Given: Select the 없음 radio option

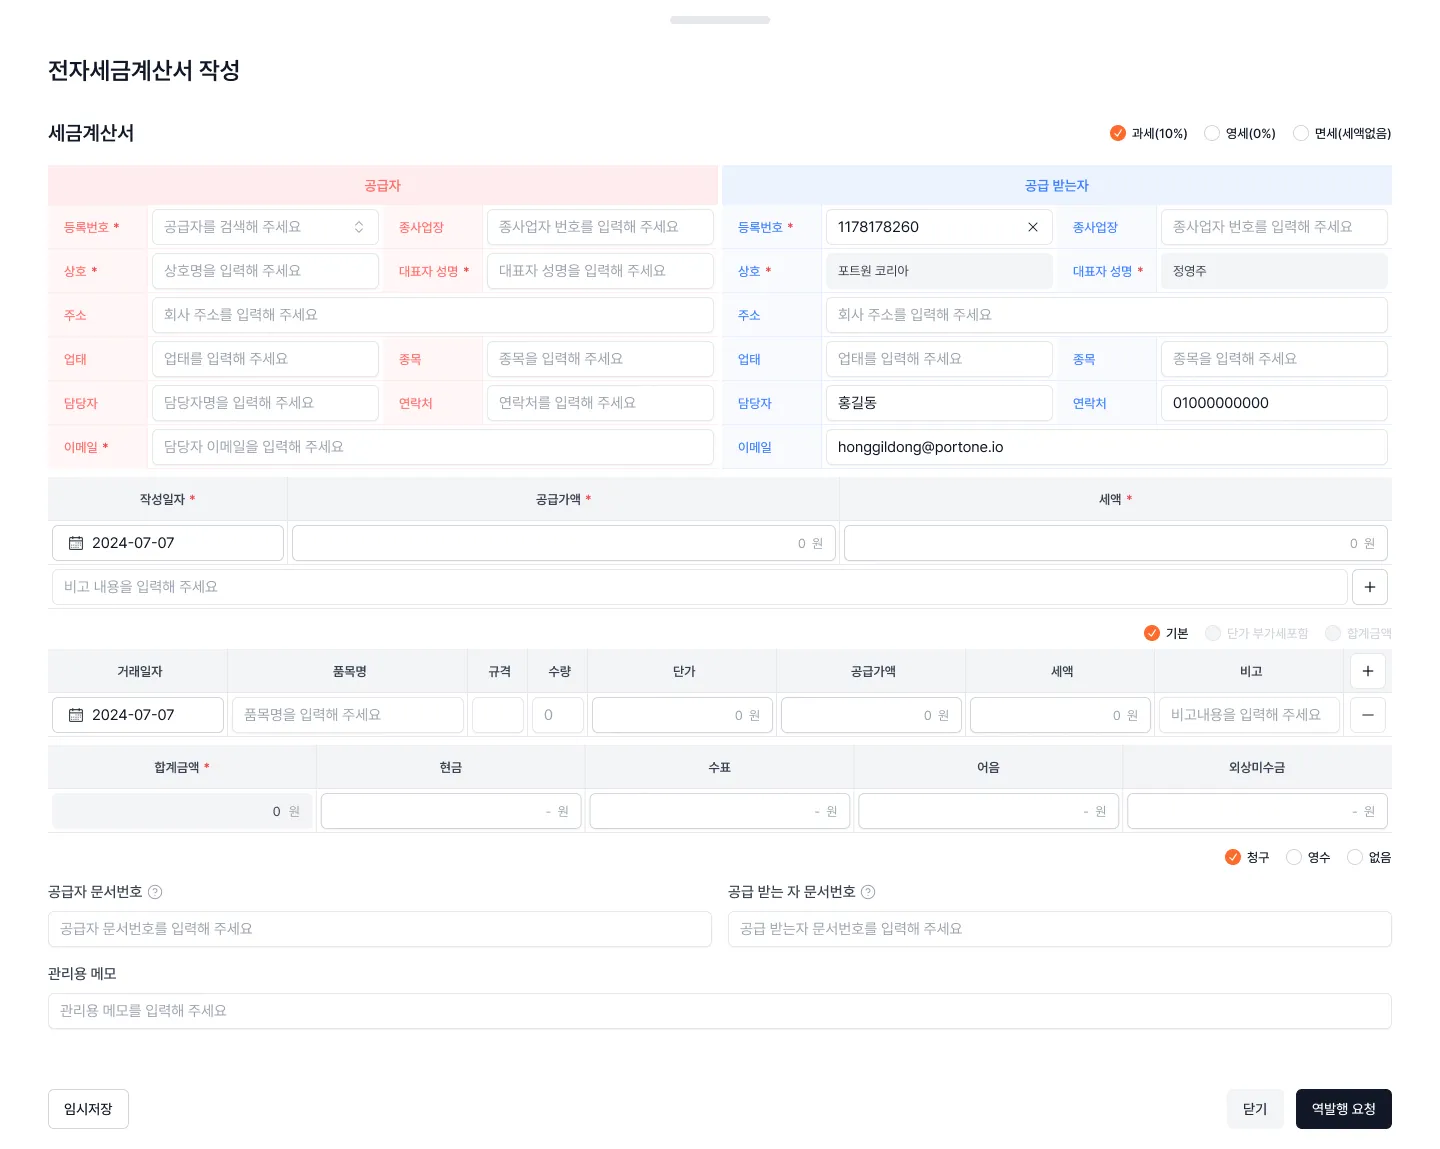Looking at the screenshot, I should (1355, 857).
